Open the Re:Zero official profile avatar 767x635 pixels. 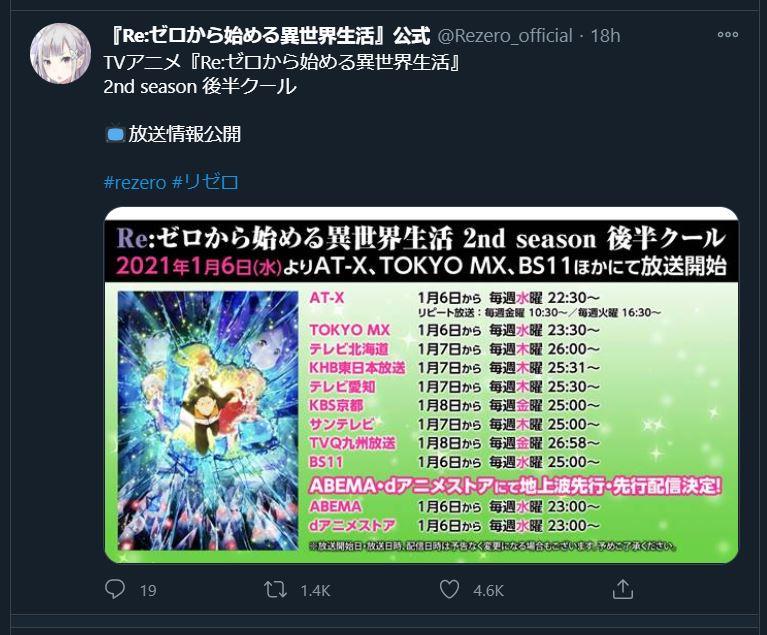(x=60, y=53)
